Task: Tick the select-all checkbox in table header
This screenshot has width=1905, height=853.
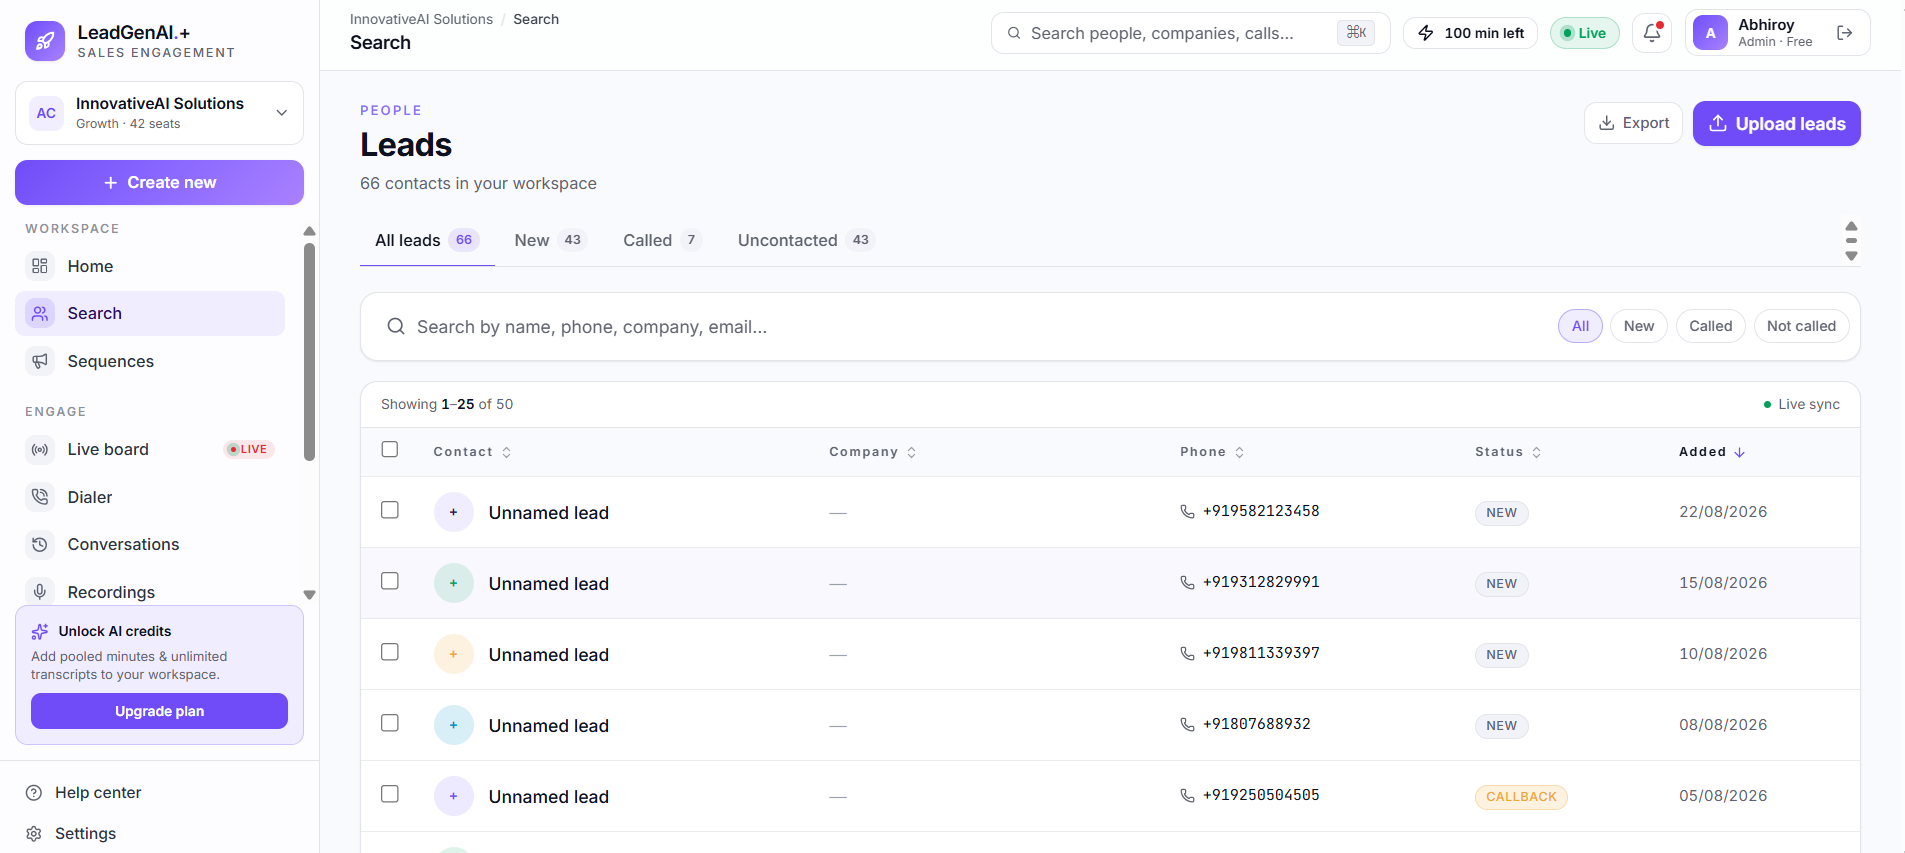Action: coord(390,449)
